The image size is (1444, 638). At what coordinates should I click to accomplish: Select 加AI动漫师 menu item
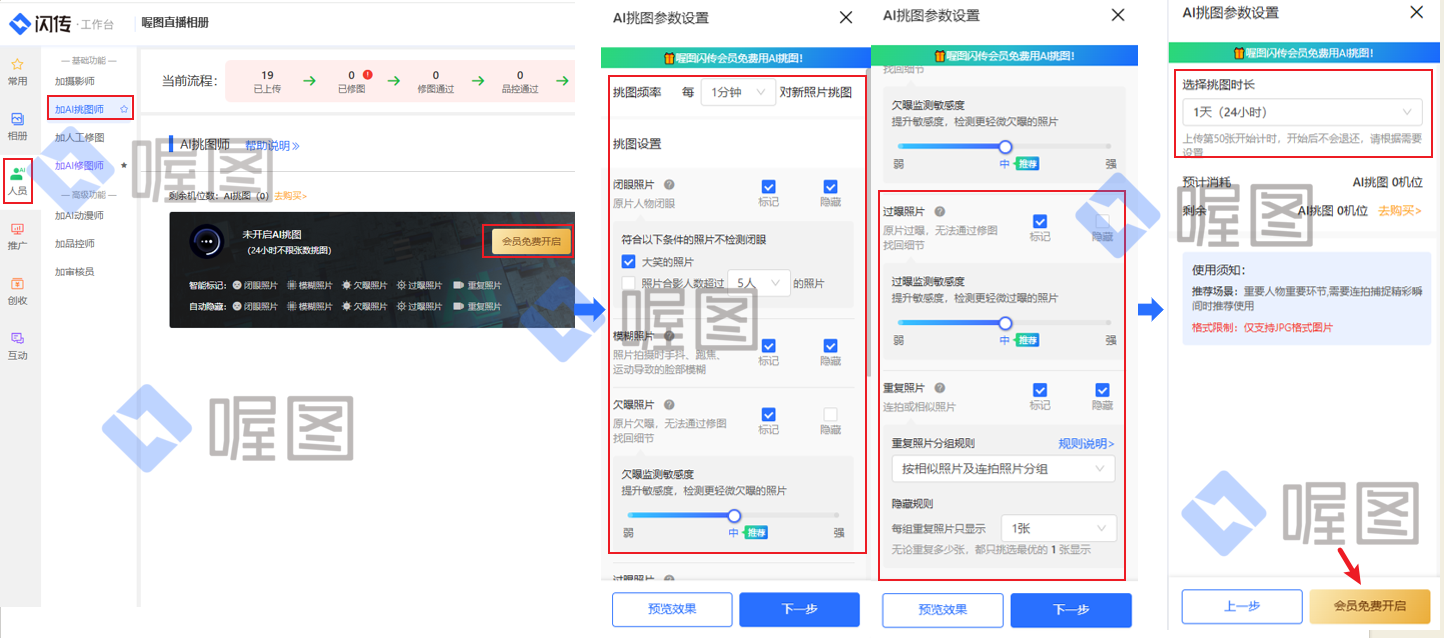79,215
